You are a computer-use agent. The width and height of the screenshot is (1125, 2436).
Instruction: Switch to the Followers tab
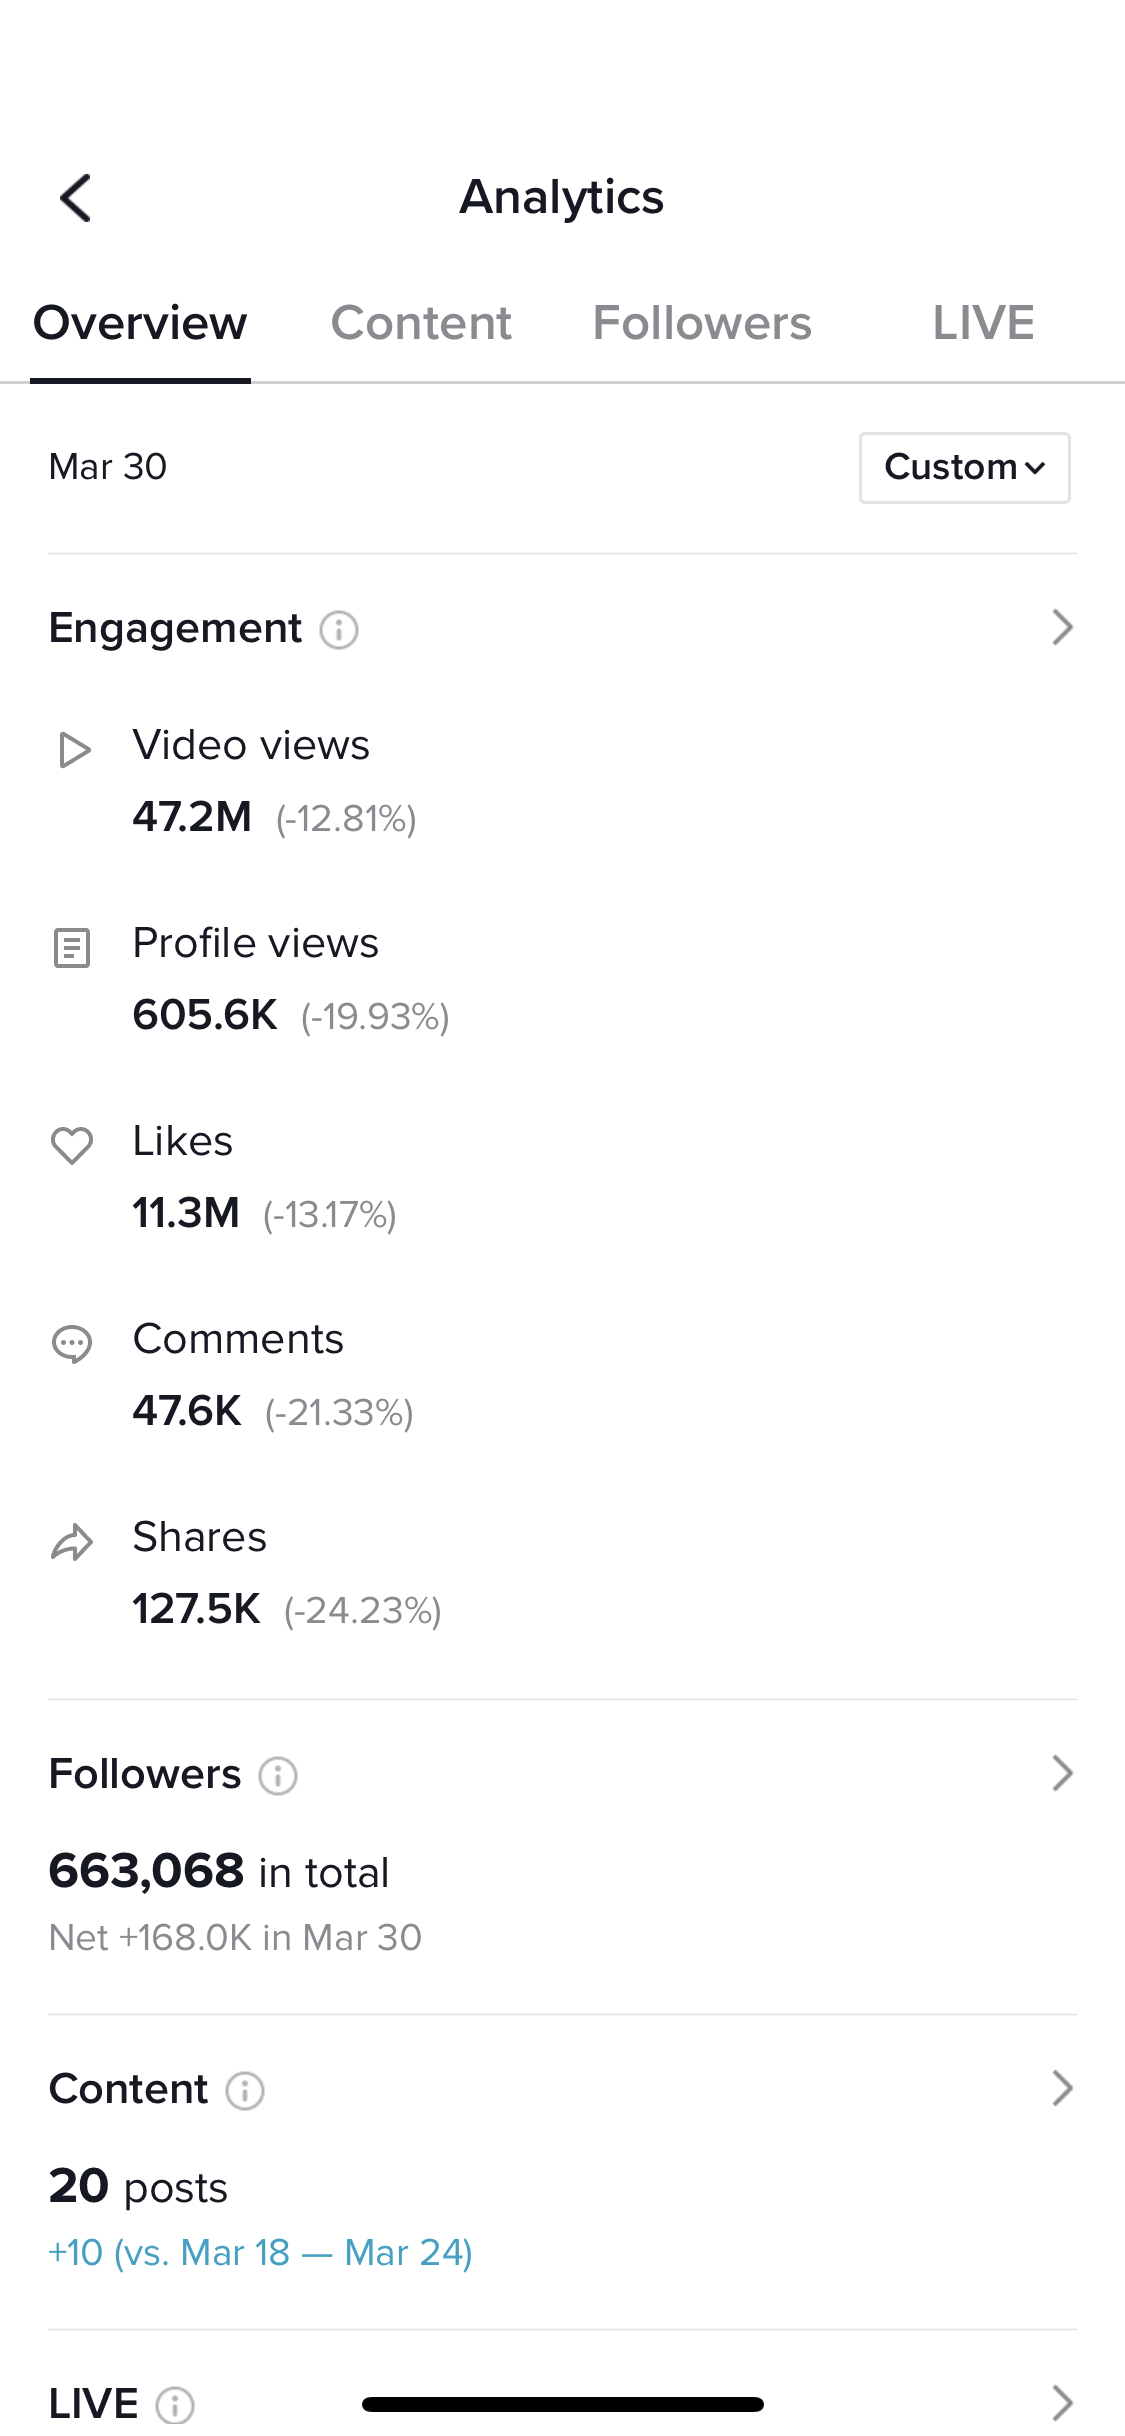(x=702, y=323)
